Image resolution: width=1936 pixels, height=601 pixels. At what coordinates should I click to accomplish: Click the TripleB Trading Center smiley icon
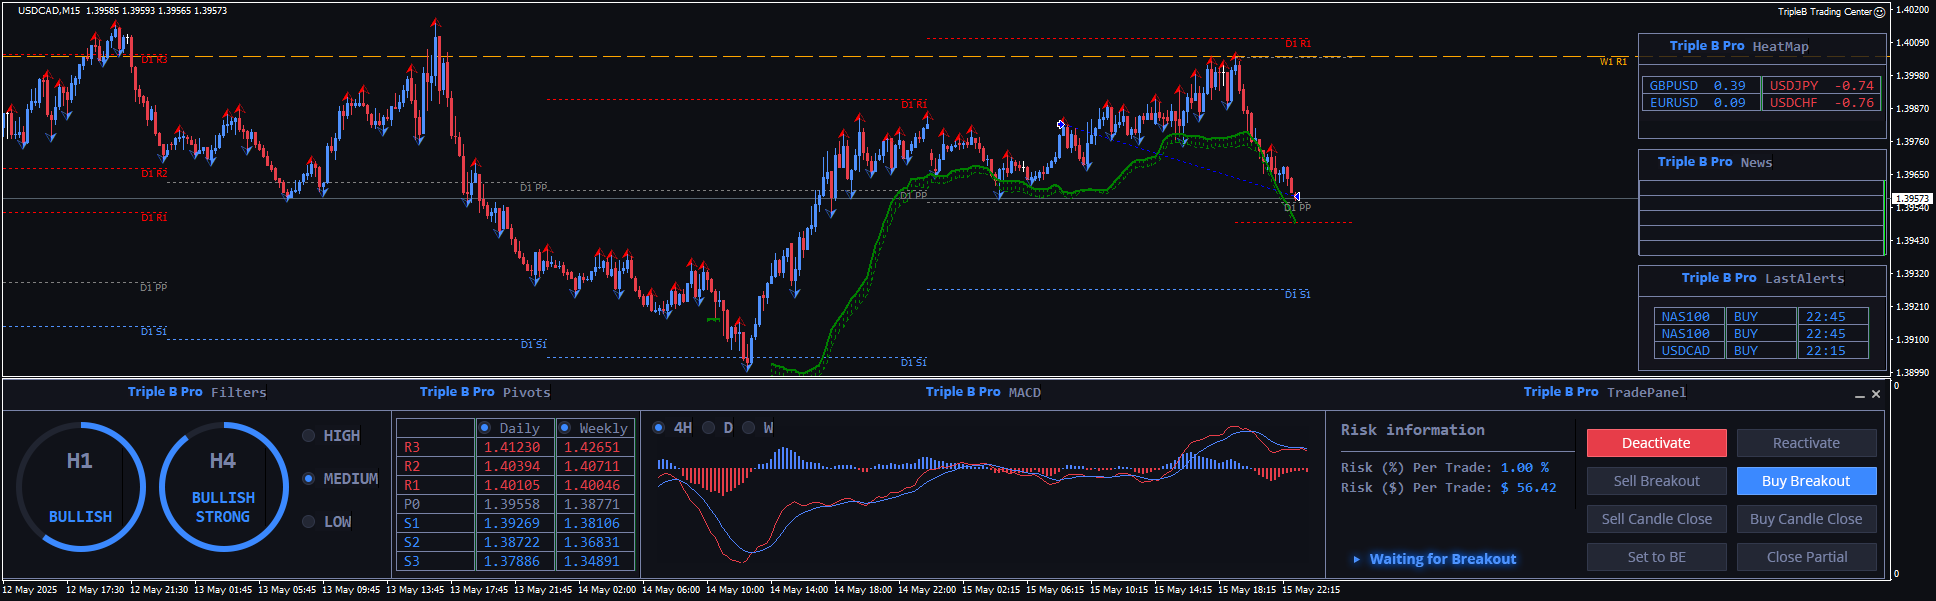pyautogui.click(x=1879, y=12)
